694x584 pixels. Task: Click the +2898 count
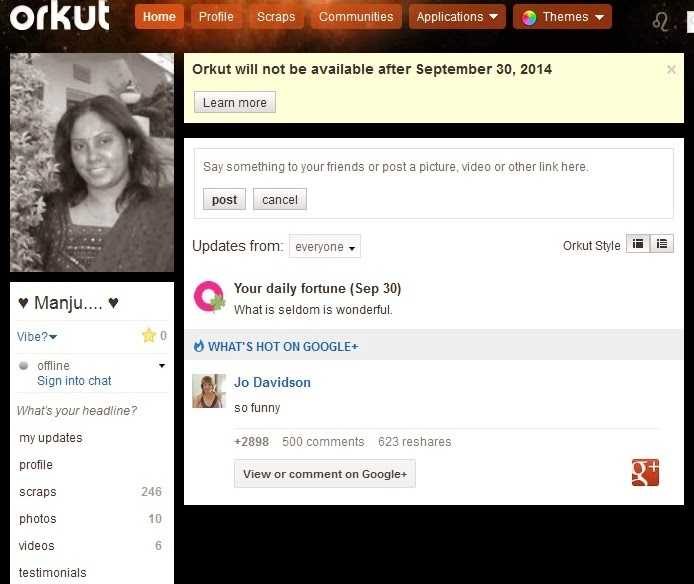click(x=251, y=441)
